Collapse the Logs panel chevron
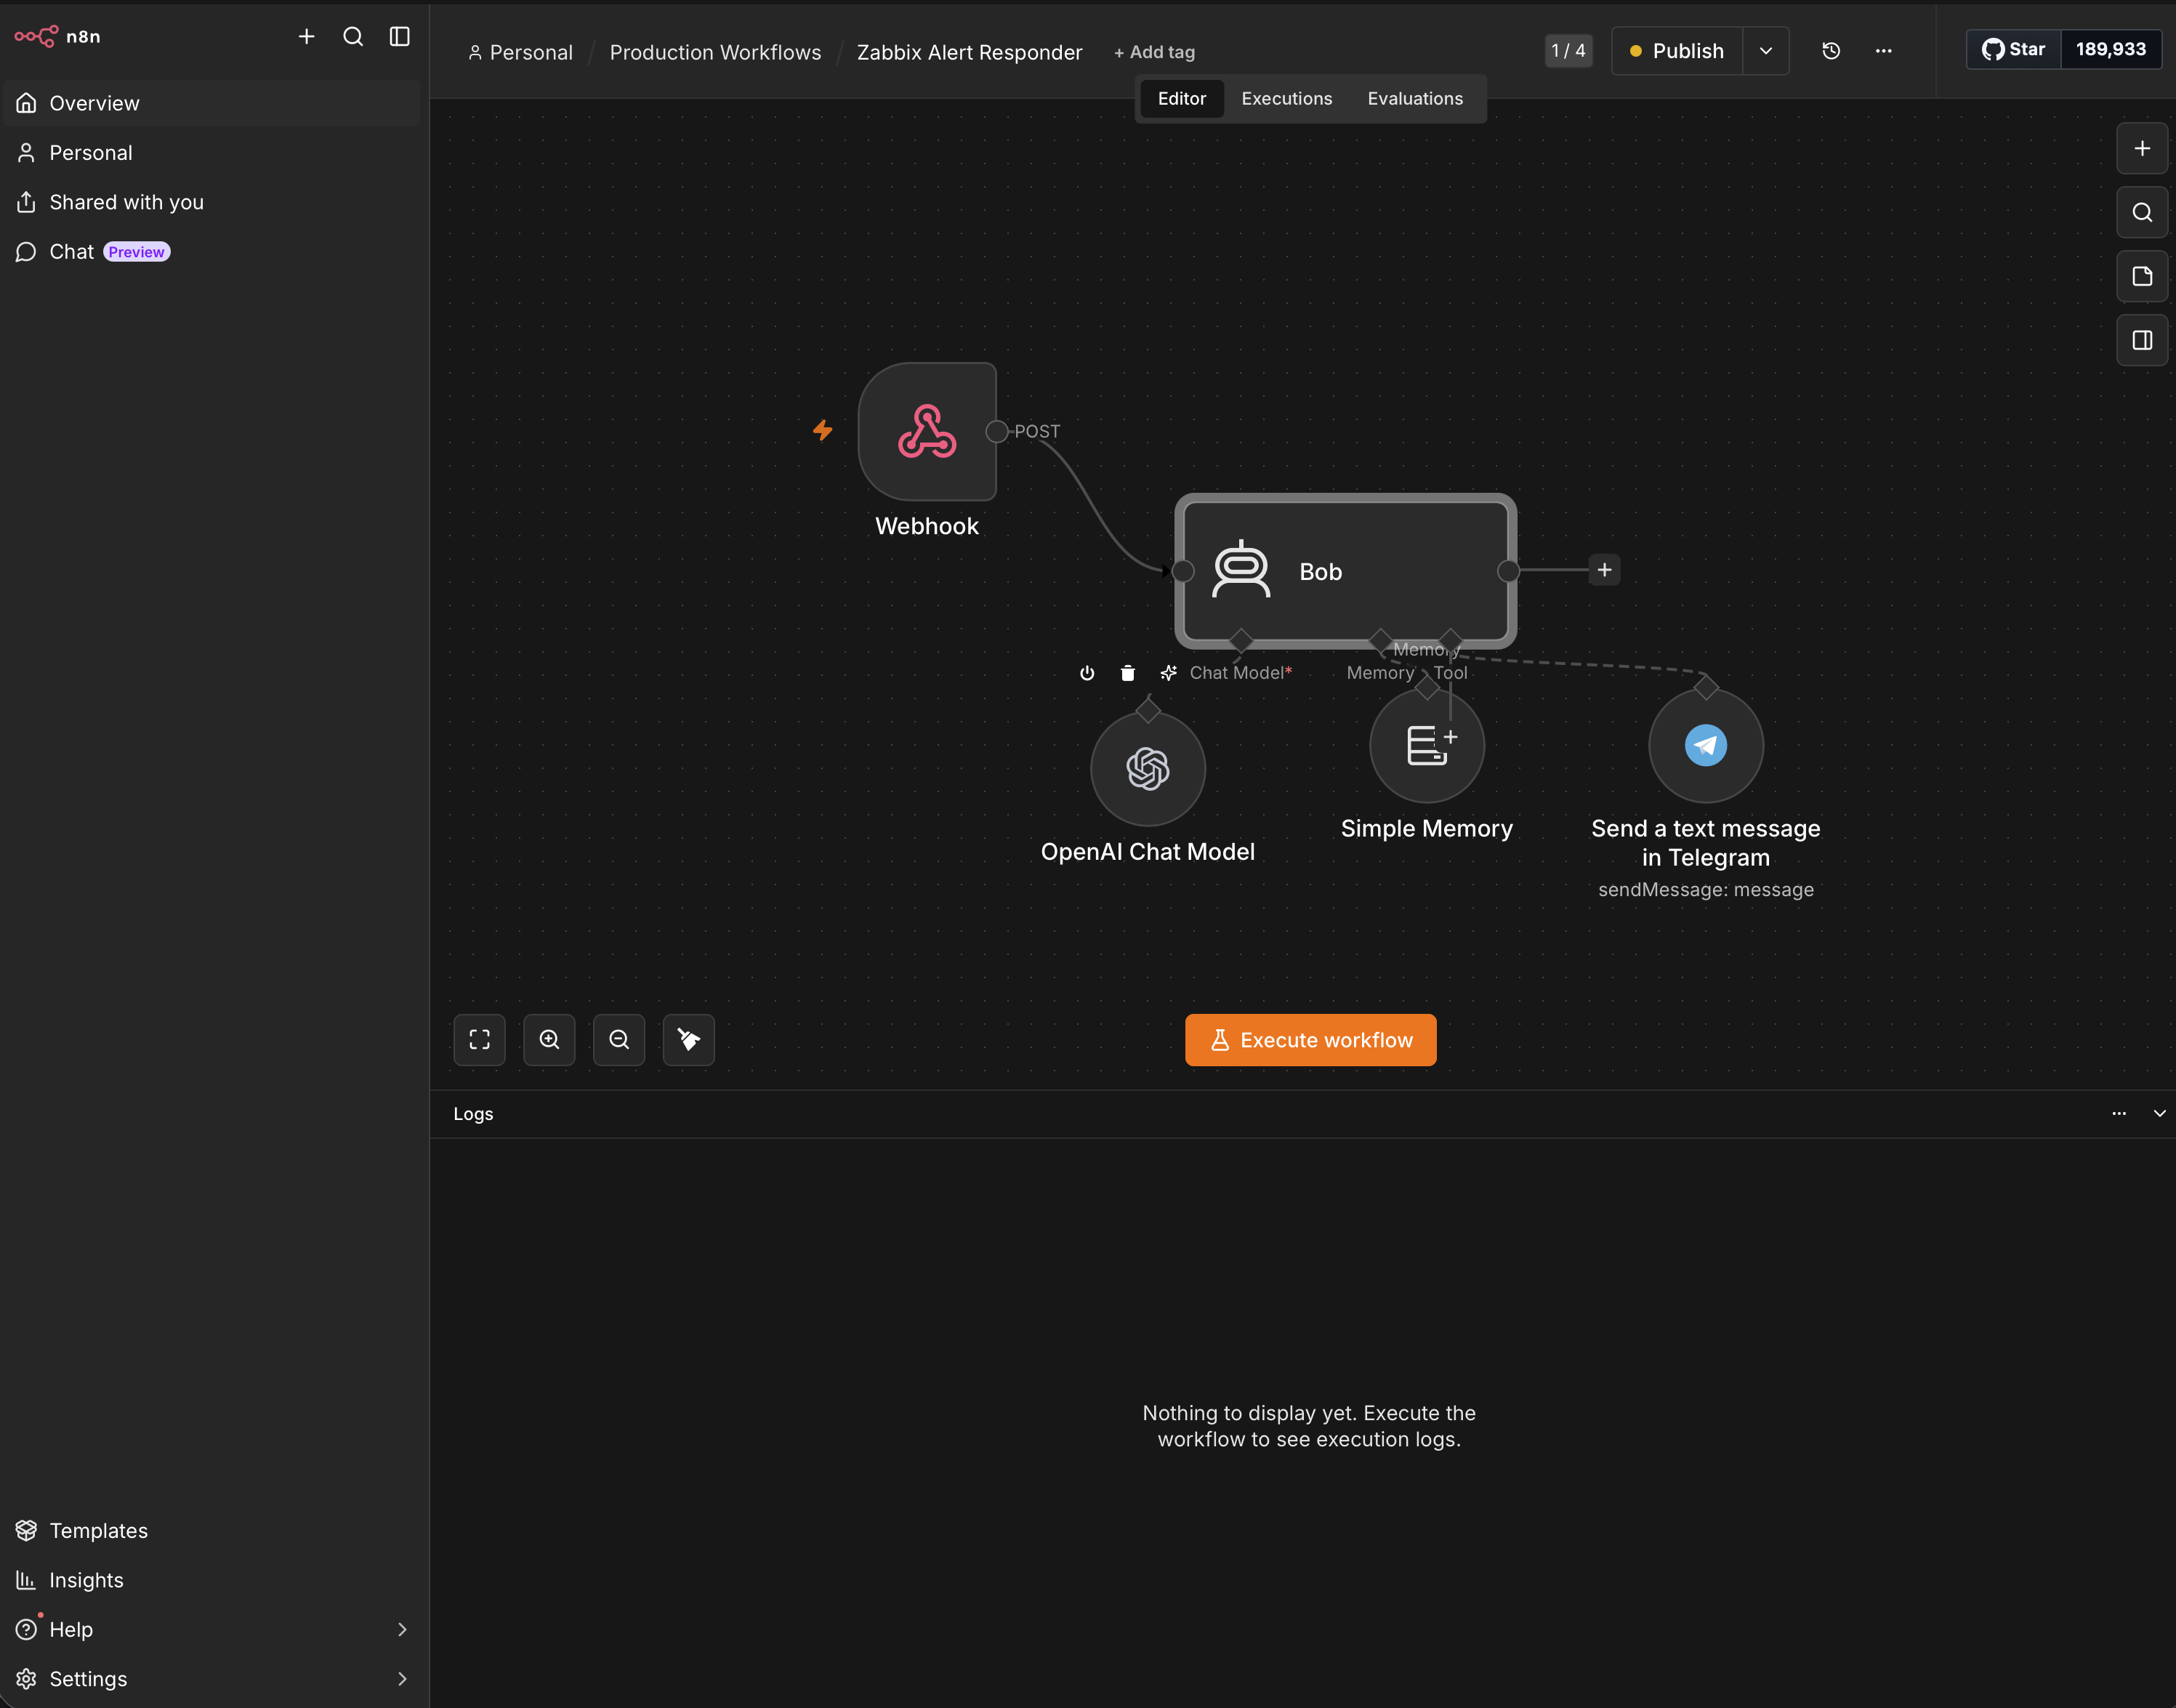This screenshot has width=2176, height=1708. [x=2159, y=1114]
